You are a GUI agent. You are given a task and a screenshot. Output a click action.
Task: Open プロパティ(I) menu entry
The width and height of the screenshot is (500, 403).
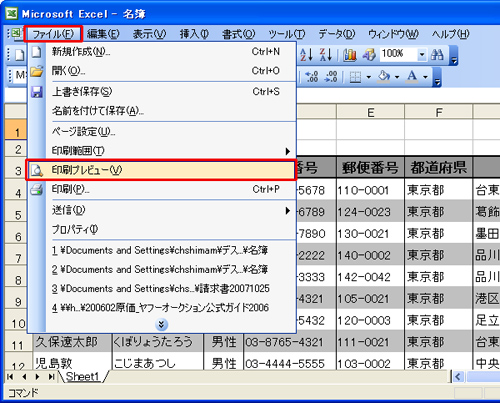tap(162, 230)
